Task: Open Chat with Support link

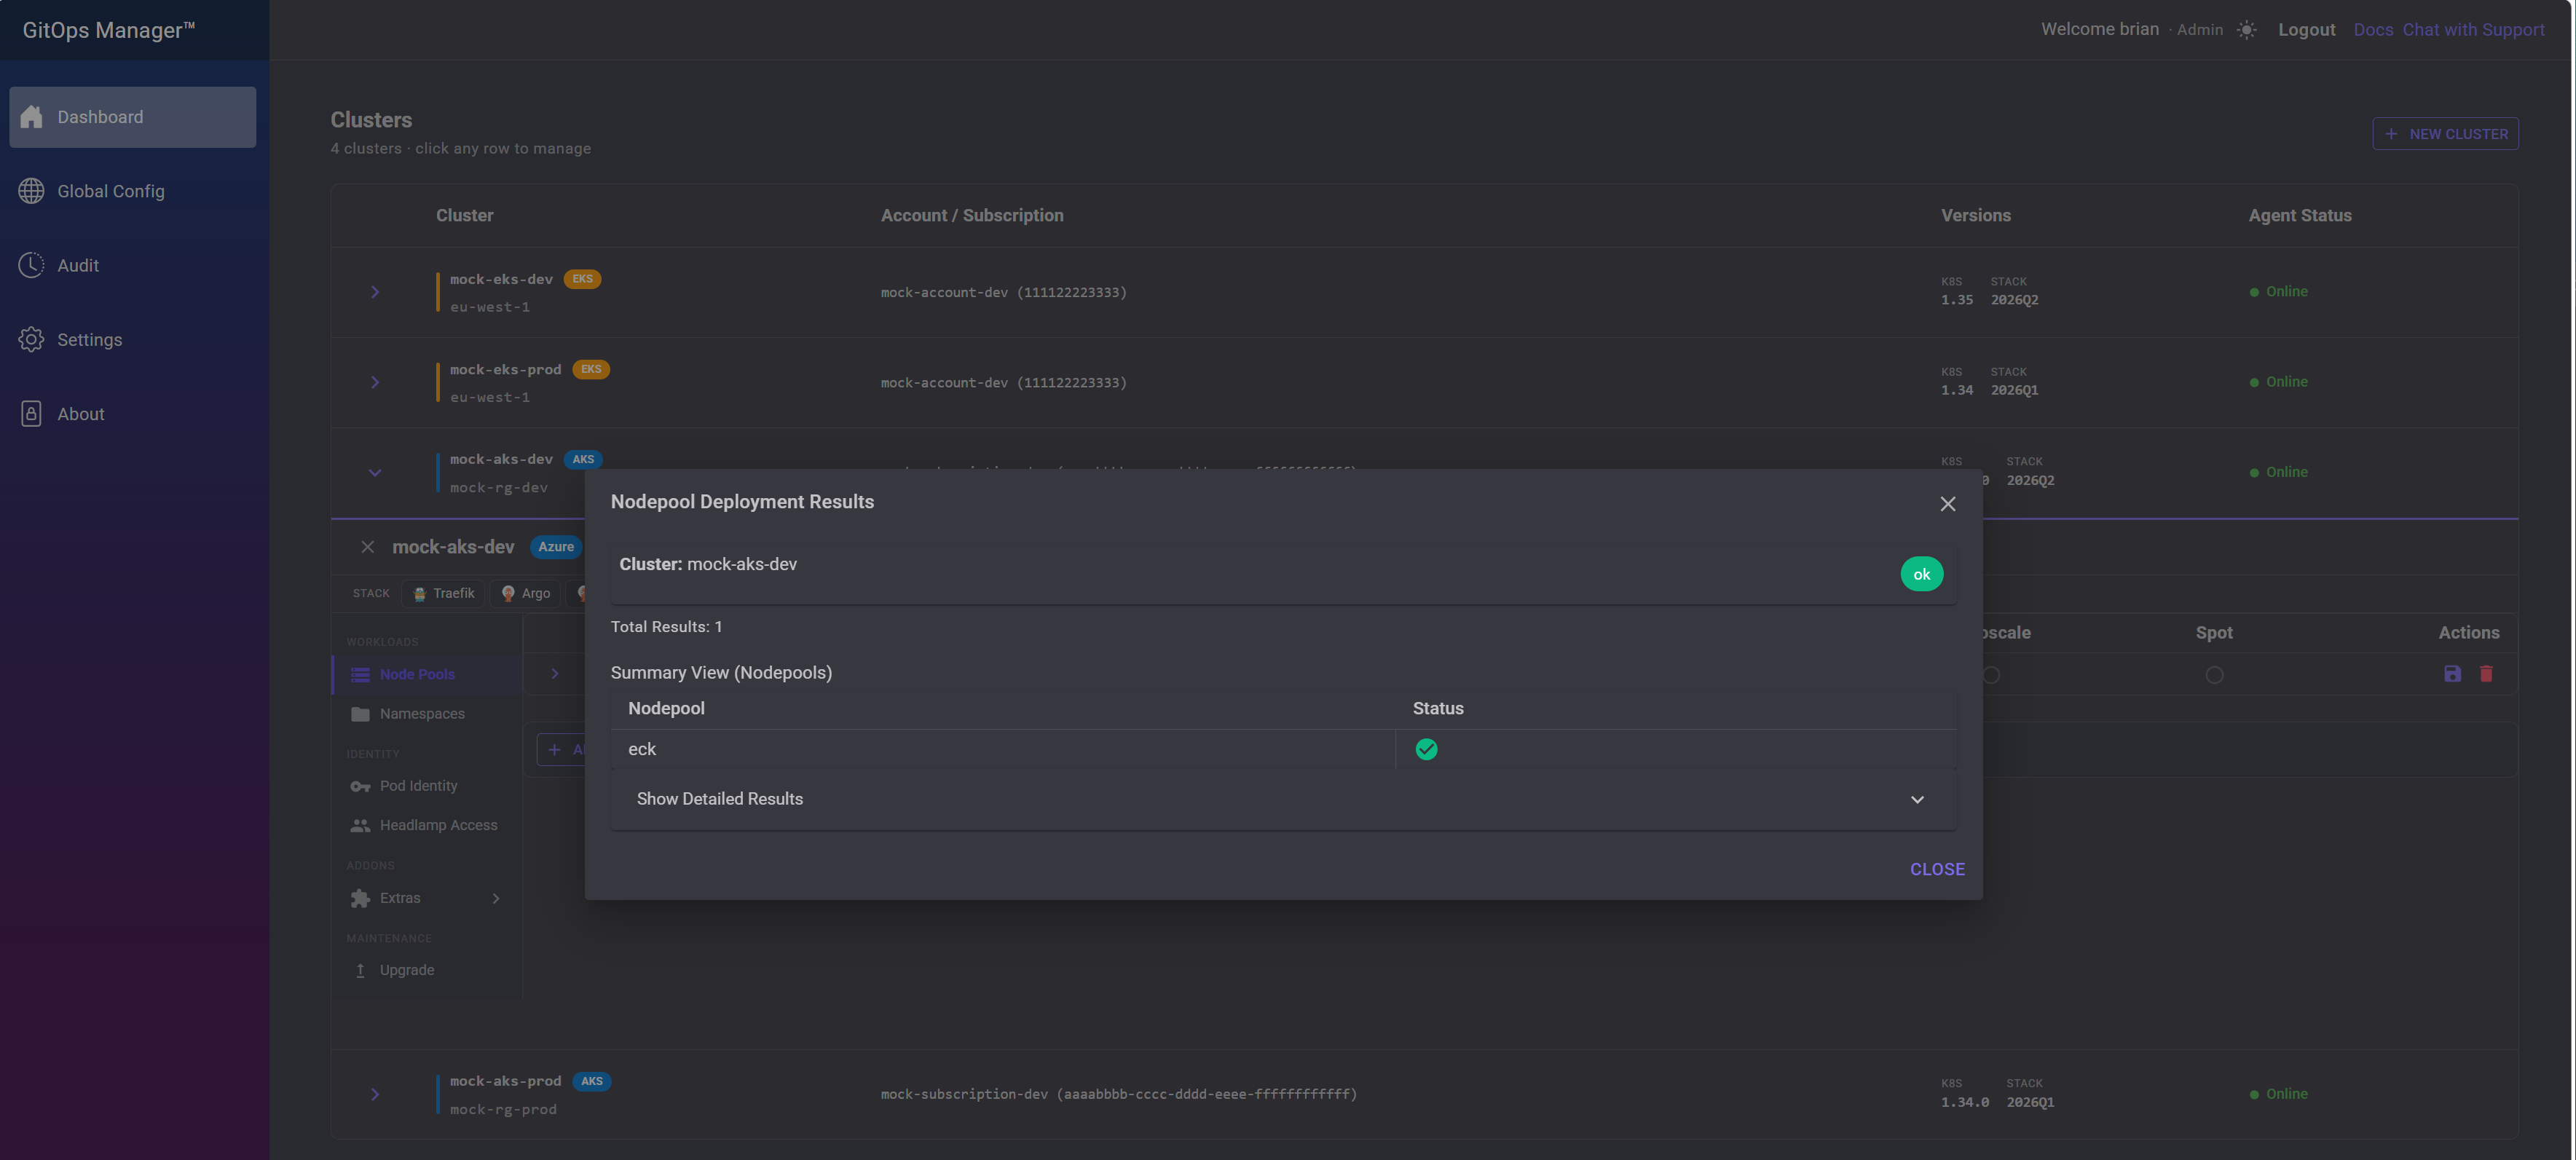Action: click(2473, 30)
